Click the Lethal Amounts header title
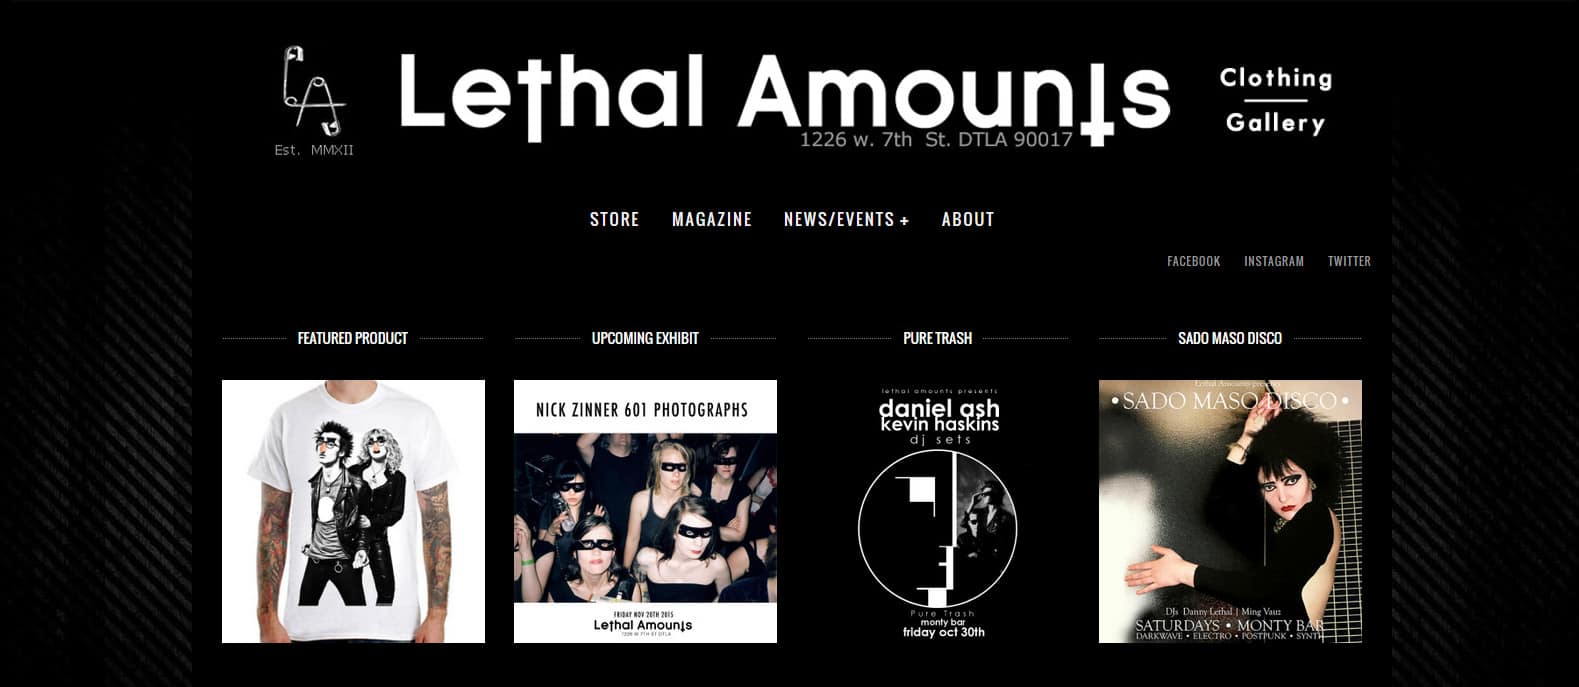Image resolution: width=1579 pixels, height=687 pixels. tap(784, 92)
